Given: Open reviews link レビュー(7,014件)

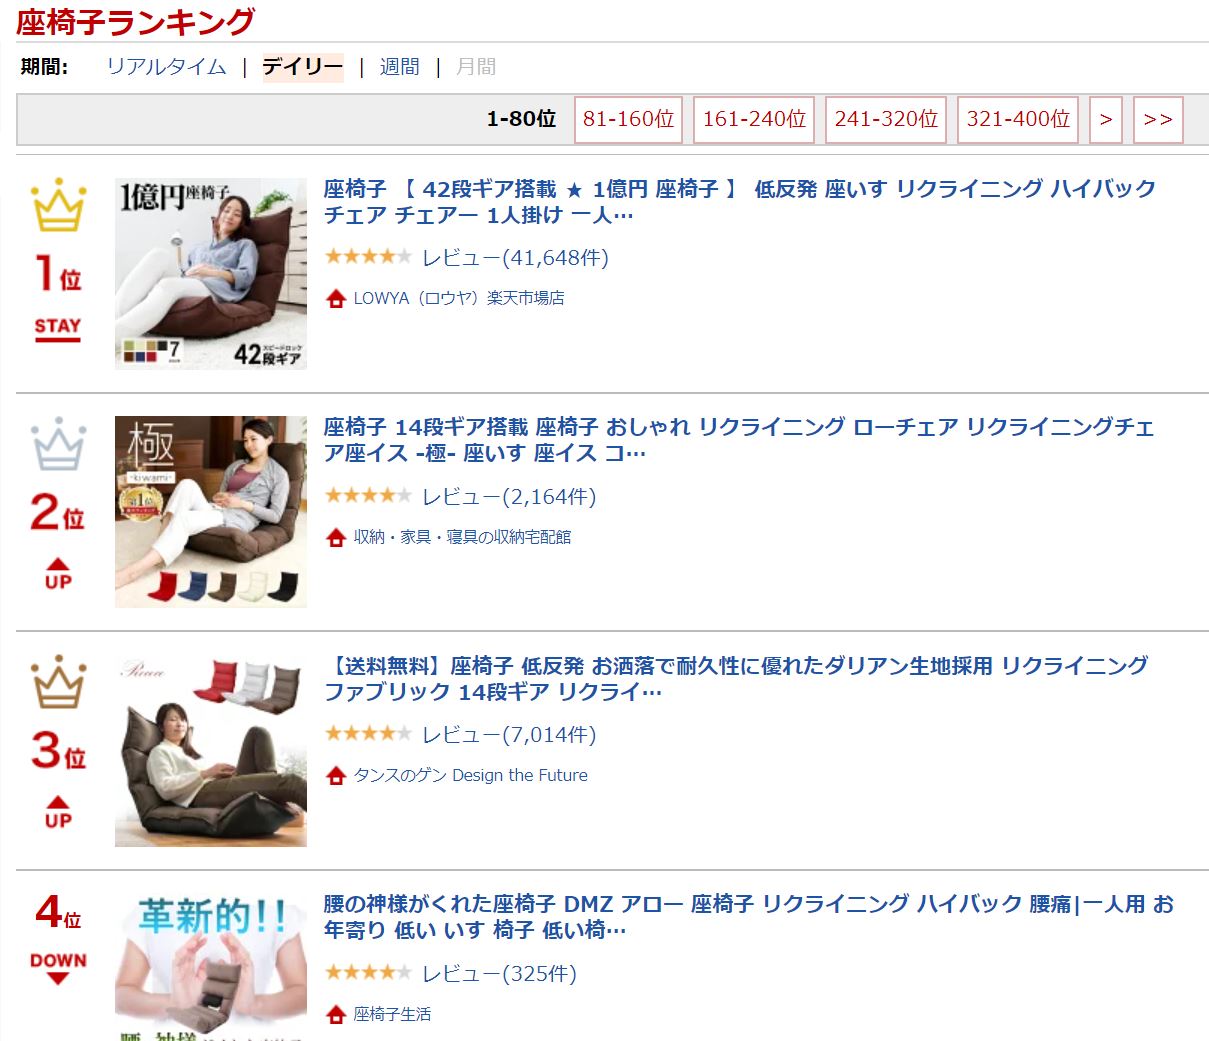Looking at the screenshot, I should [509, 735].
